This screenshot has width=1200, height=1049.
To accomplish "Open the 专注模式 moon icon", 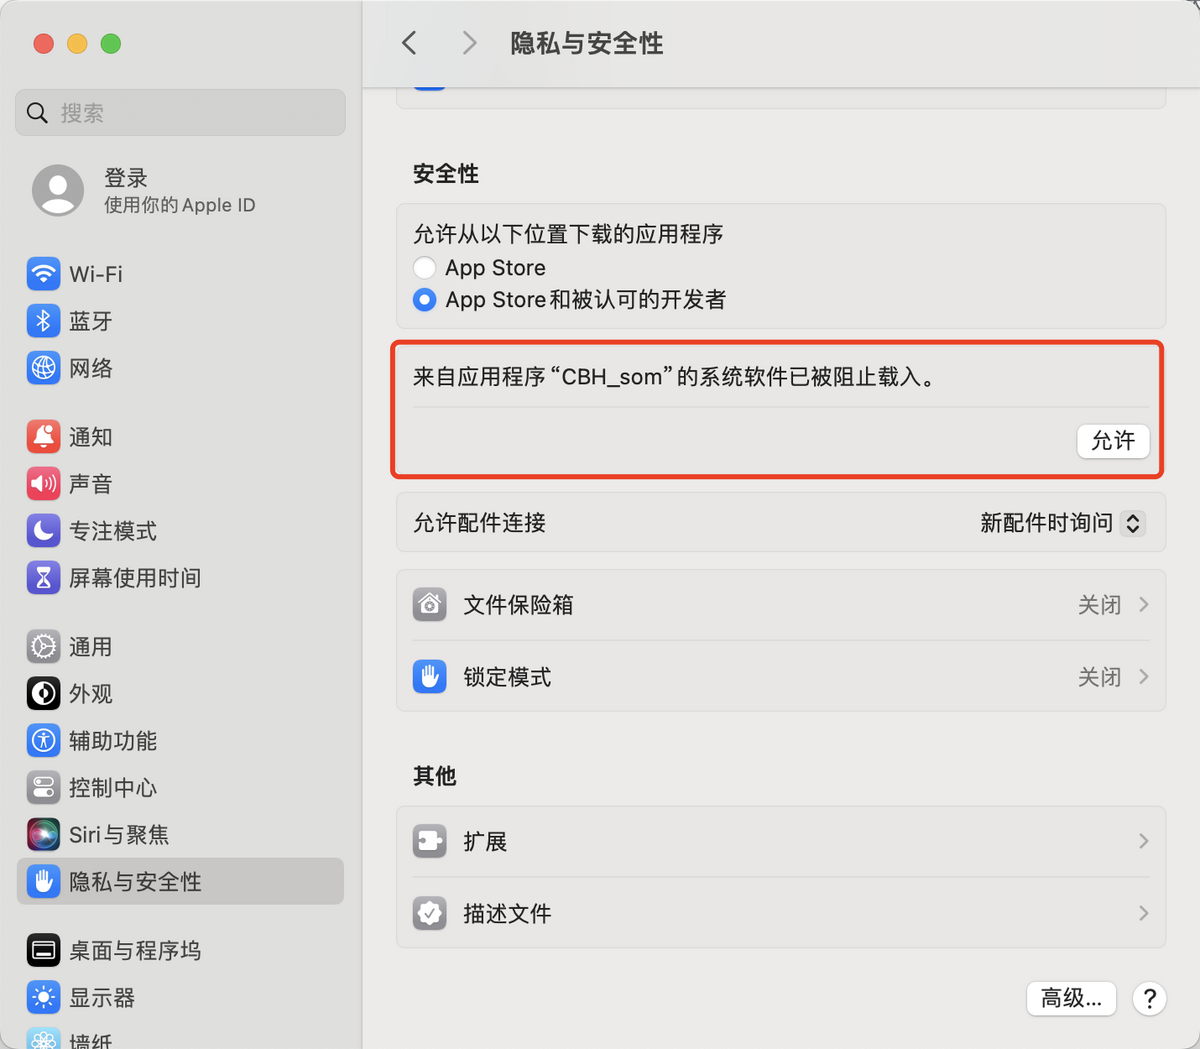I will point(43,531).
